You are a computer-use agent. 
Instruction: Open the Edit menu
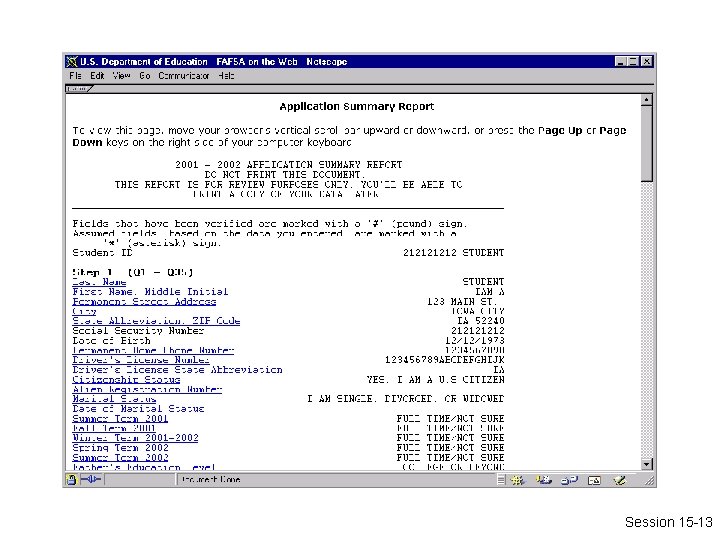point(97,76)
